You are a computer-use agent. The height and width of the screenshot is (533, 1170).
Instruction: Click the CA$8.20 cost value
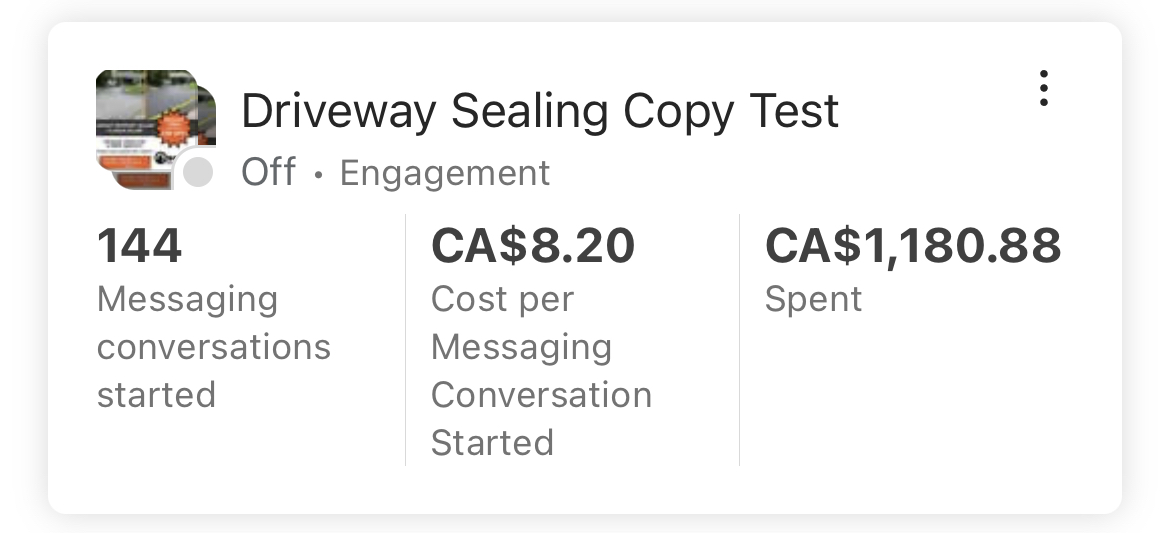(x=532, y=246)
